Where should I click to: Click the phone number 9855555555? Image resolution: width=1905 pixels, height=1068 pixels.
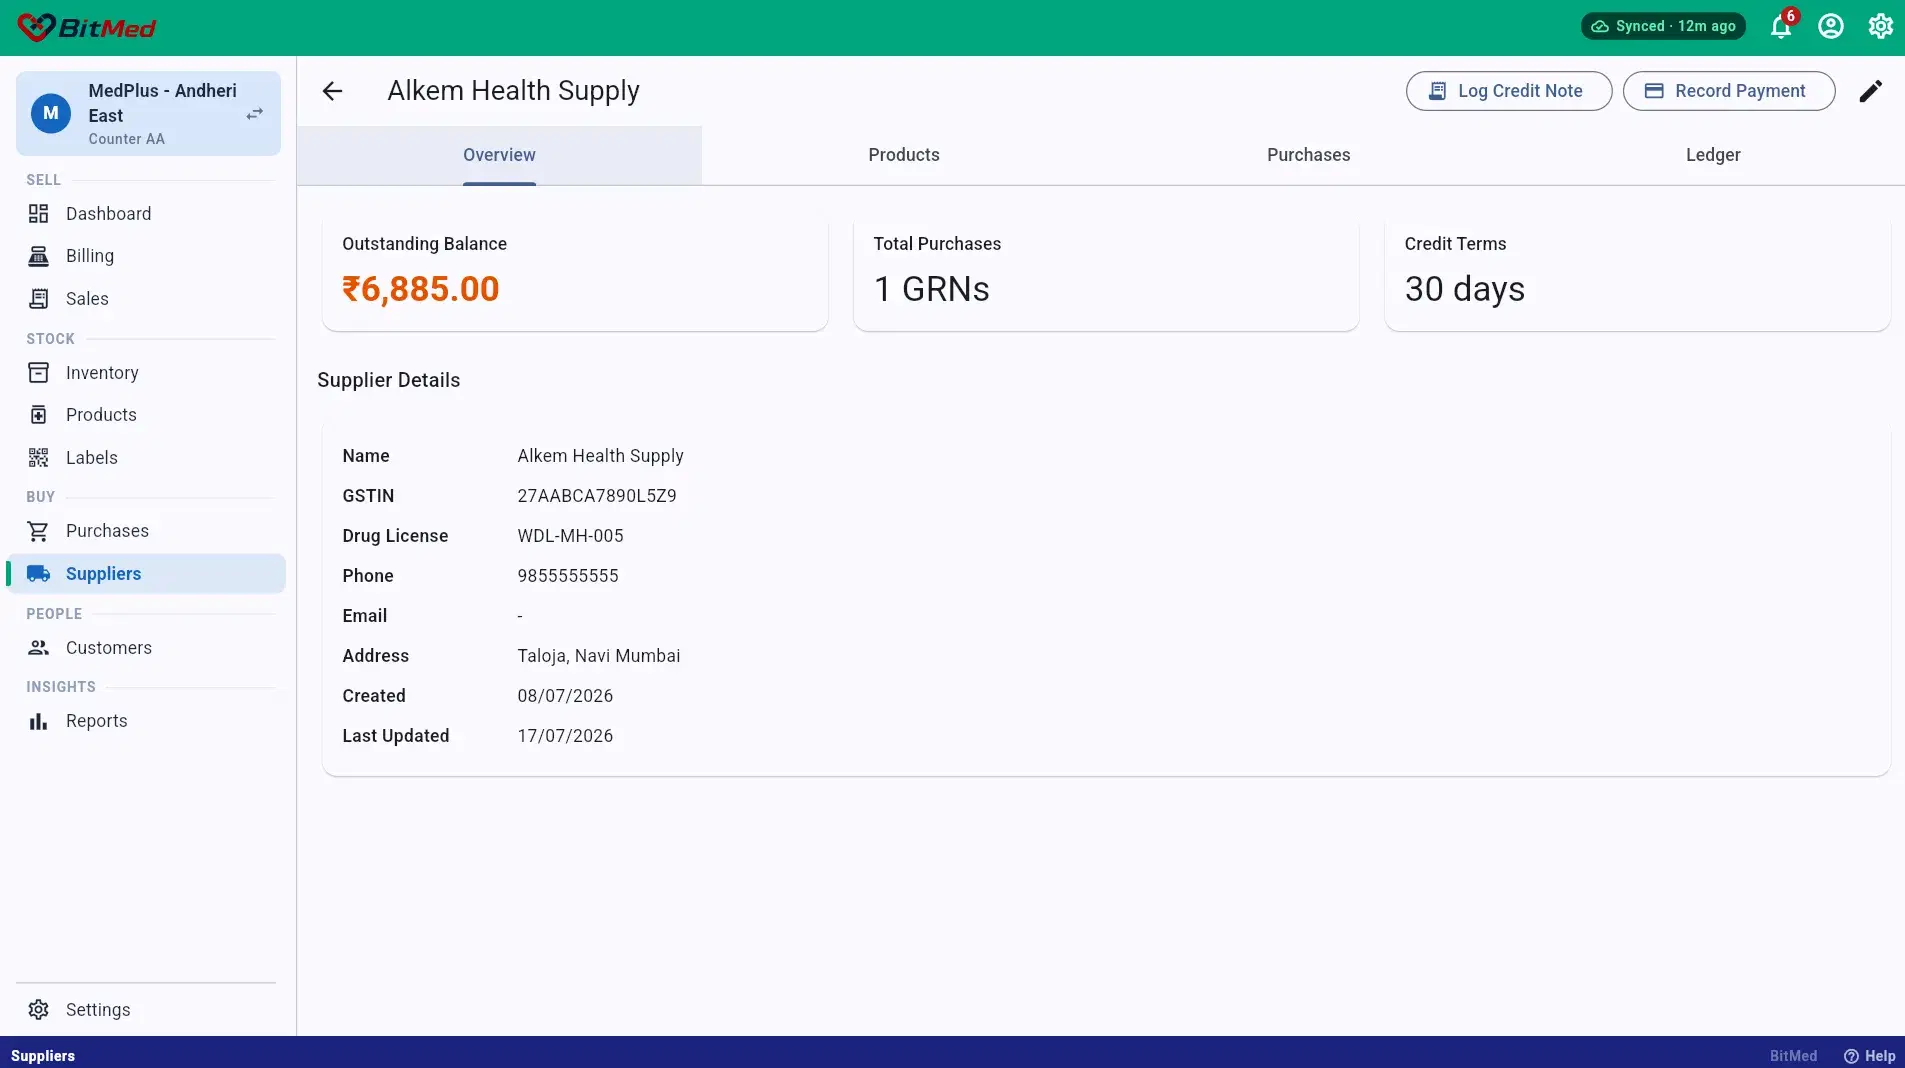pyautogui.click(x=568, y=576)
